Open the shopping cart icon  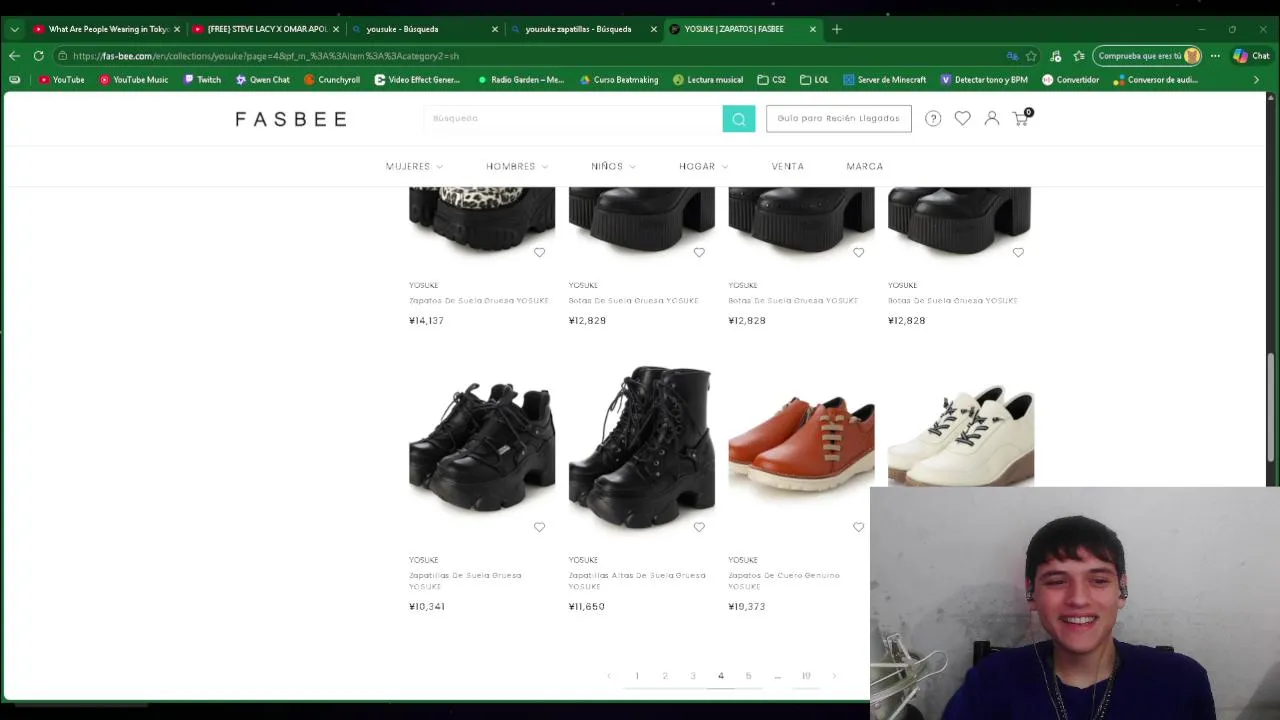(x=1021, y=118)
